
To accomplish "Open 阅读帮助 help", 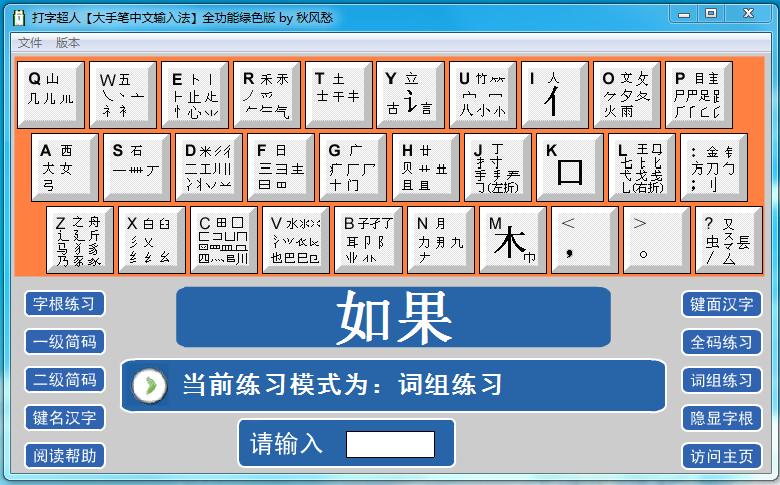I will pyautogui.click(x=65, y=456).
